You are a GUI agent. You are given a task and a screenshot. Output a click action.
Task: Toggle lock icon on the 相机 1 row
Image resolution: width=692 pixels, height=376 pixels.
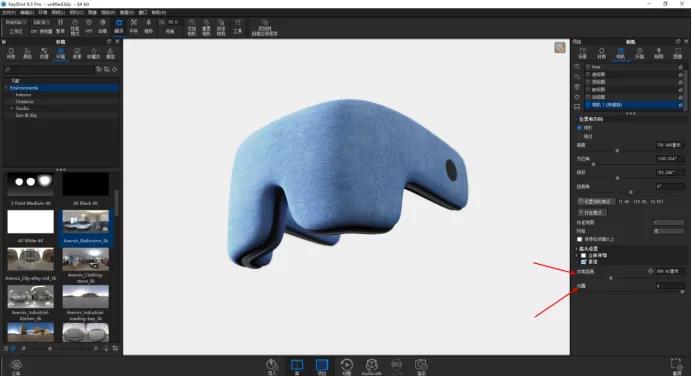coord(680,105)
